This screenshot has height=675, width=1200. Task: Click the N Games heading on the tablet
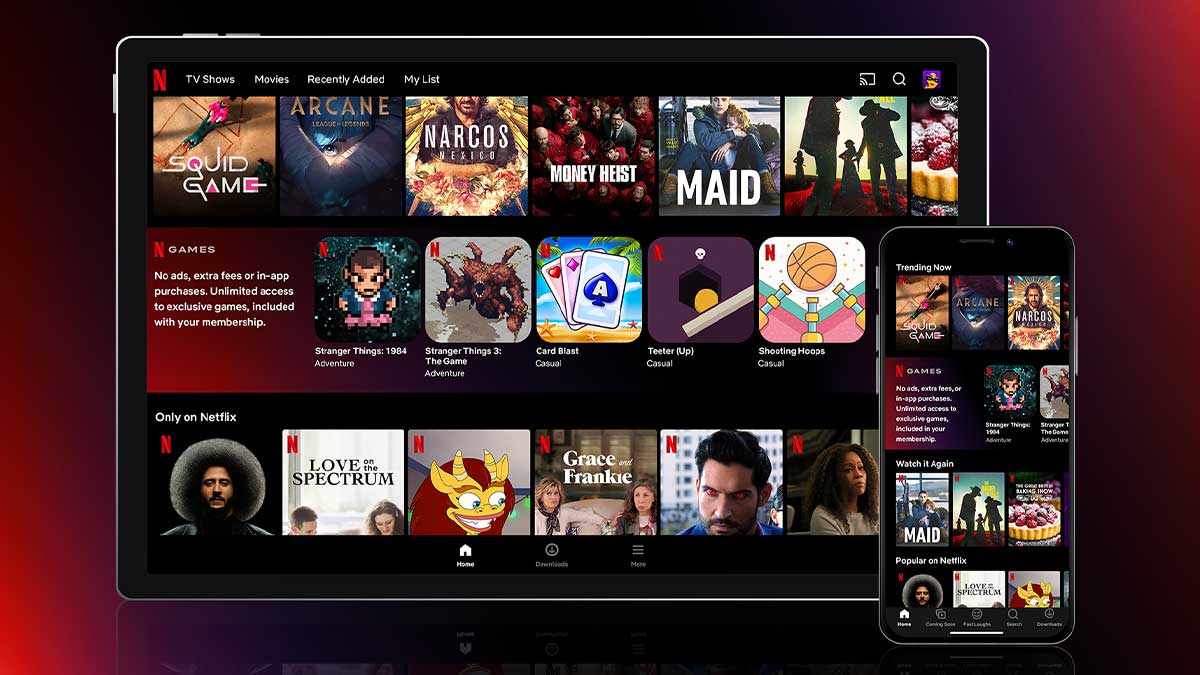click(185, 249)
